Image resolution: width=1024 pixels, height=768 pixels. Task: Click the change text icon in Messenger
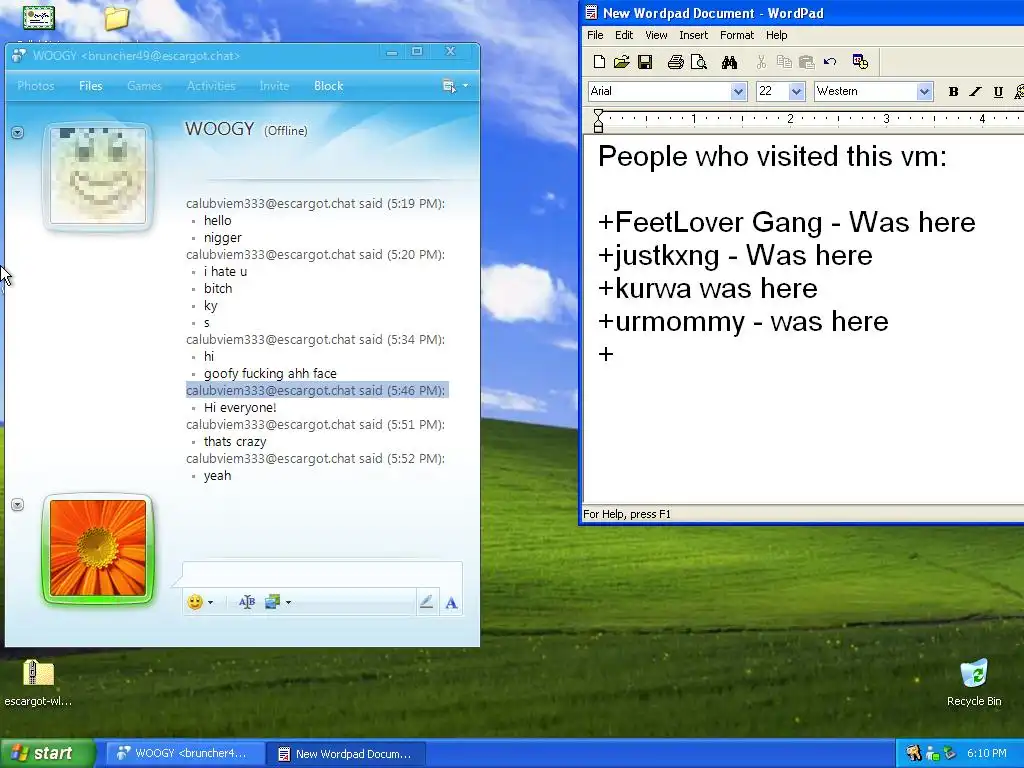pyautogui.click(x=246, y=602)
